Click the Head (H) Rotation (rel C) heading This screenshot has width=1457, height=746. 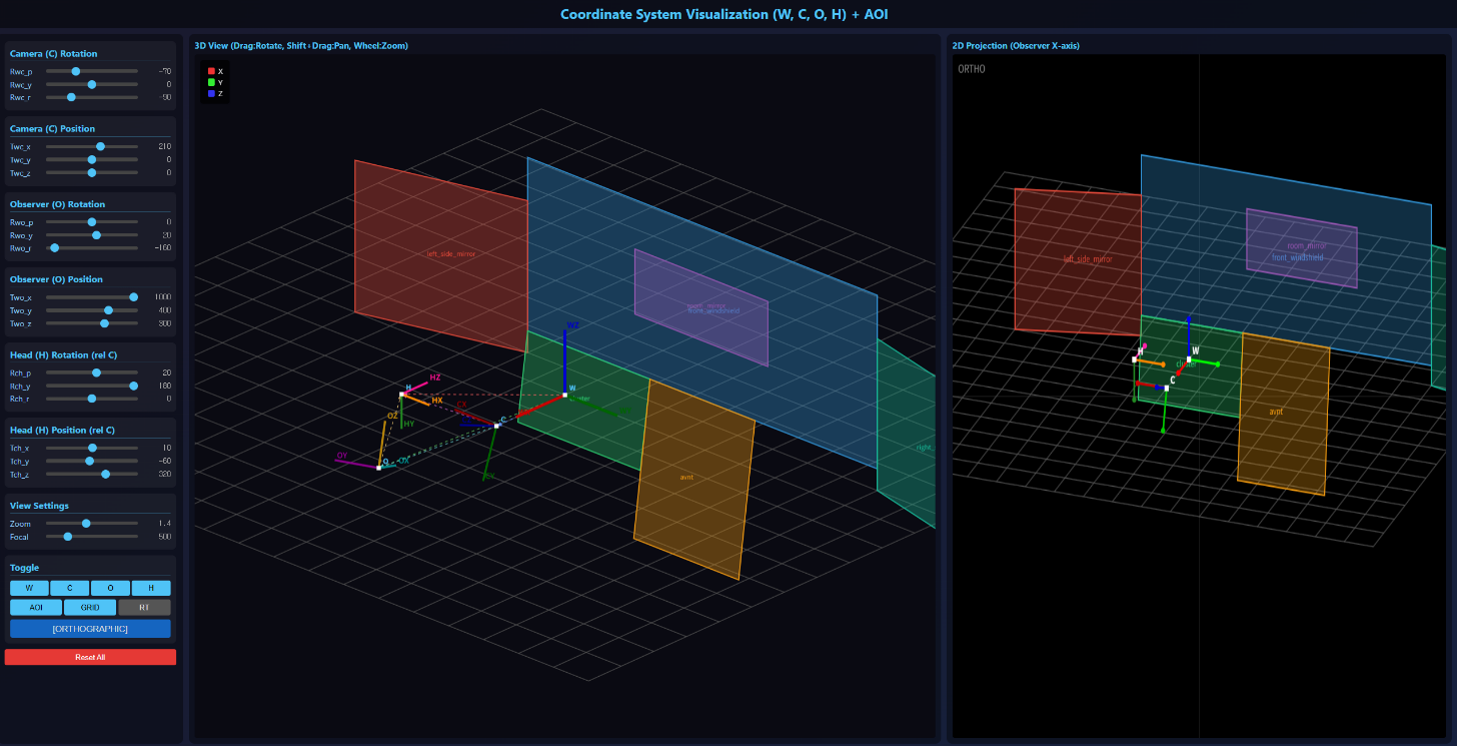click(x=63, y=354)
